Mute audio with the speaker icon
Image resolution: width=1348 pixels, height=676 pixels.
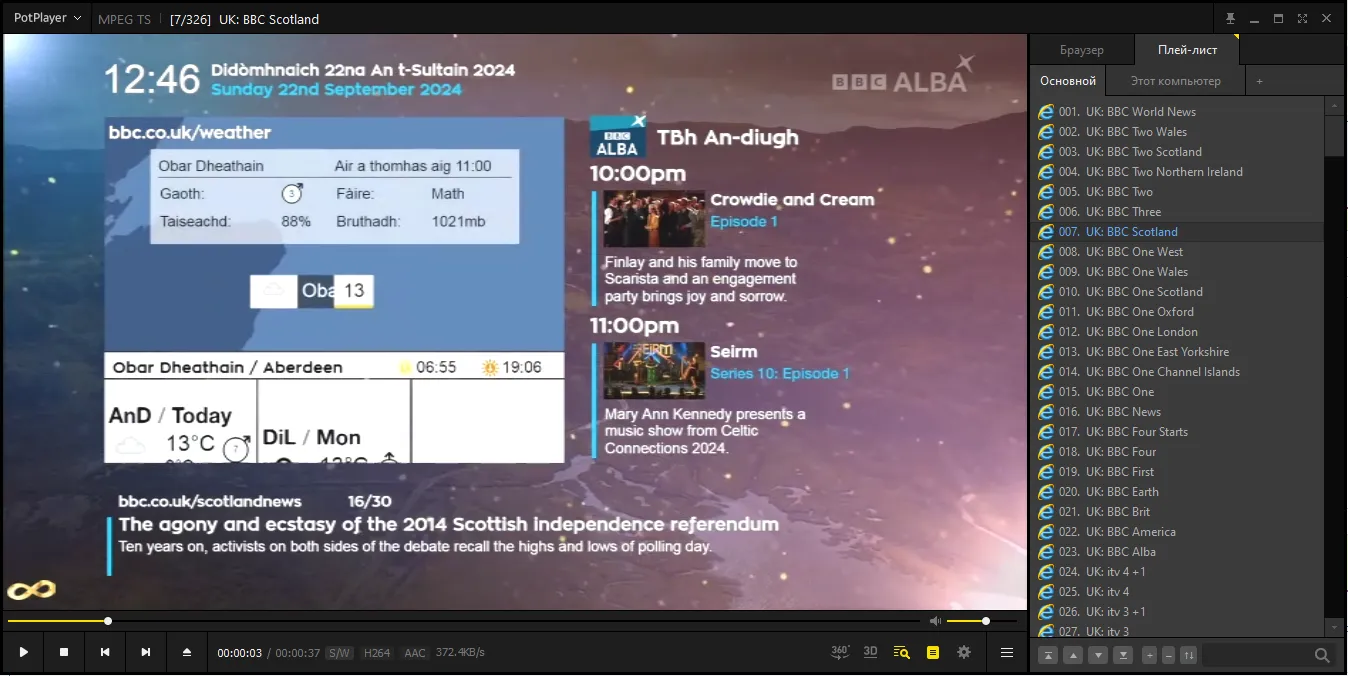(x=935, y=621)
